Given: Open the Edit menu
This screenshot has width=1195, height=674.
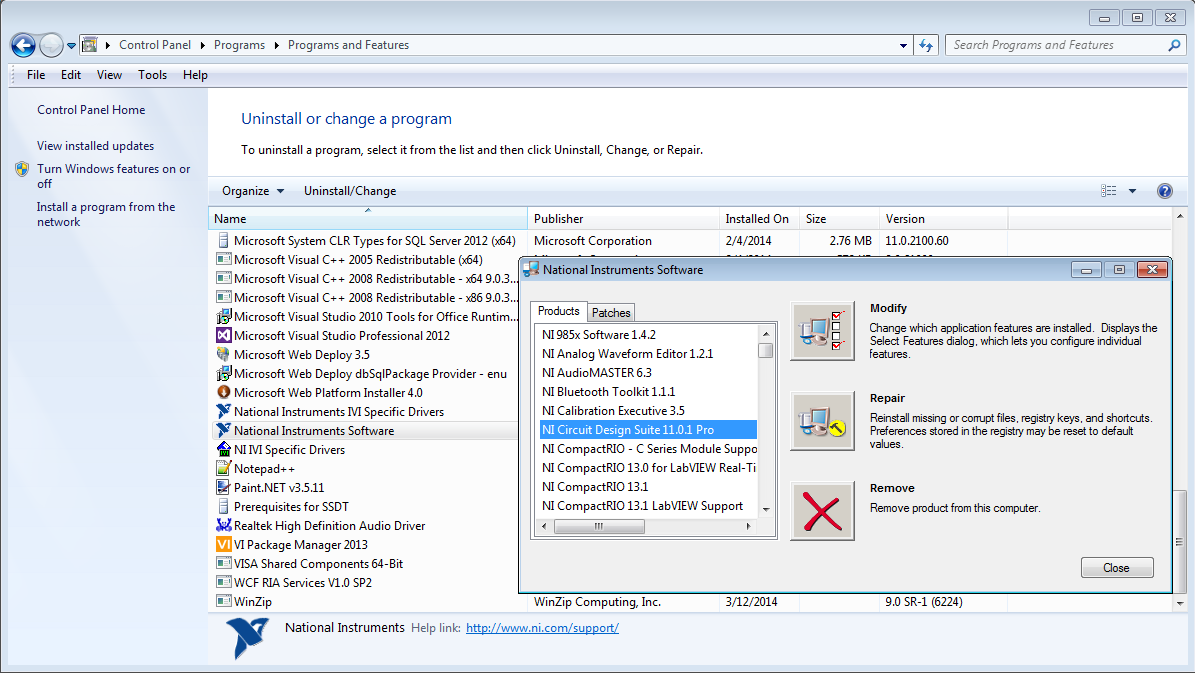Looking at the screenshot, I should pos(71,75).
